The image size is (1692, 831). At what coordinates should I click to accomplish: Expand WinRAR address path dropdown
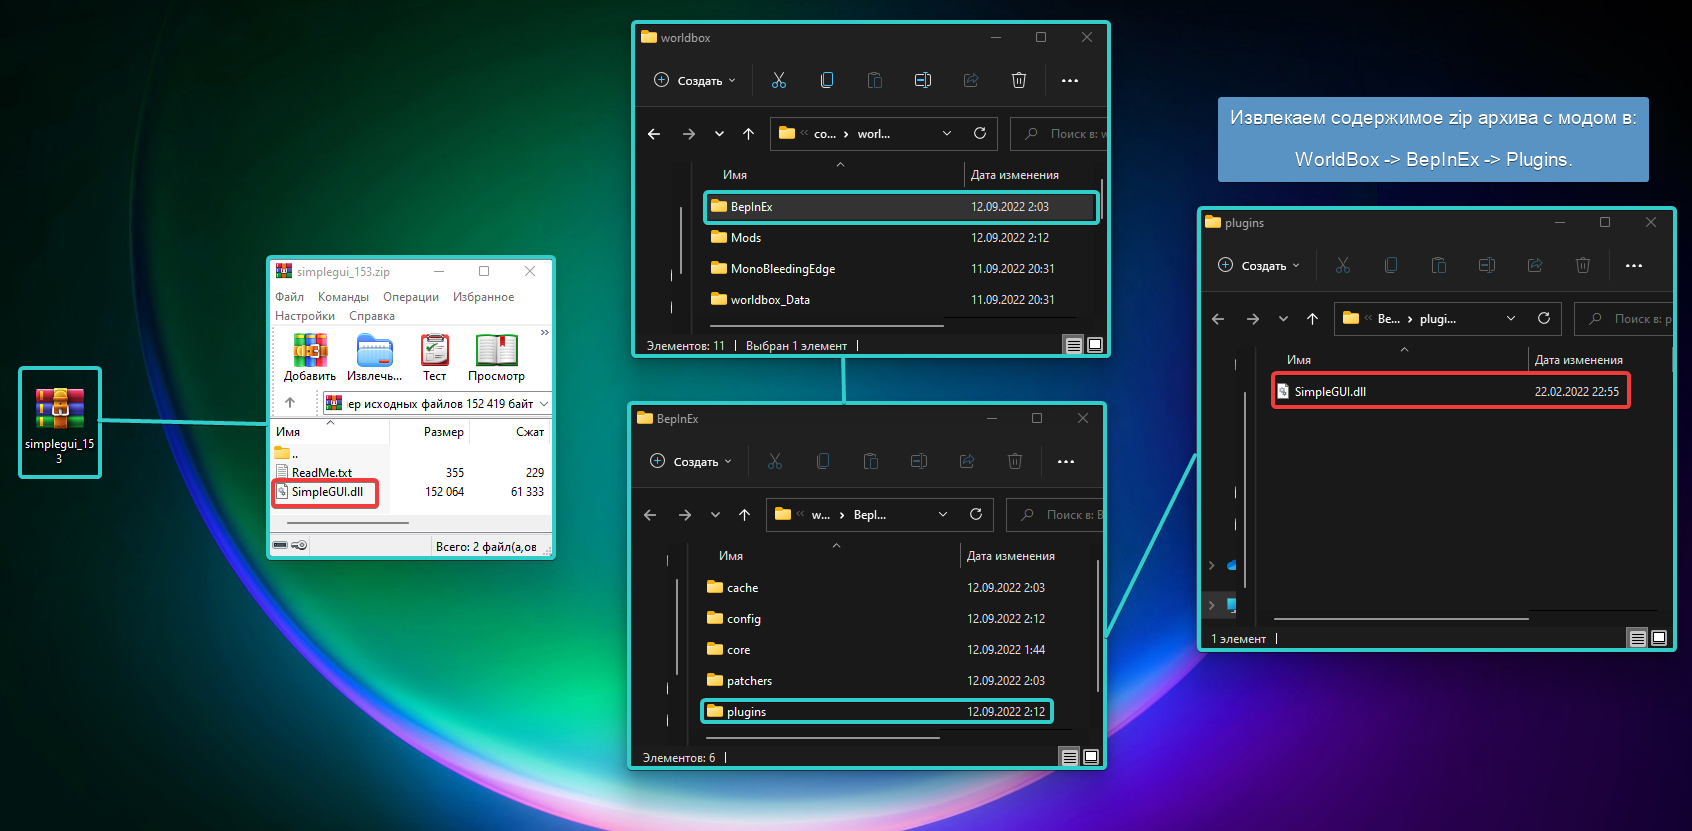pos(544,403)
